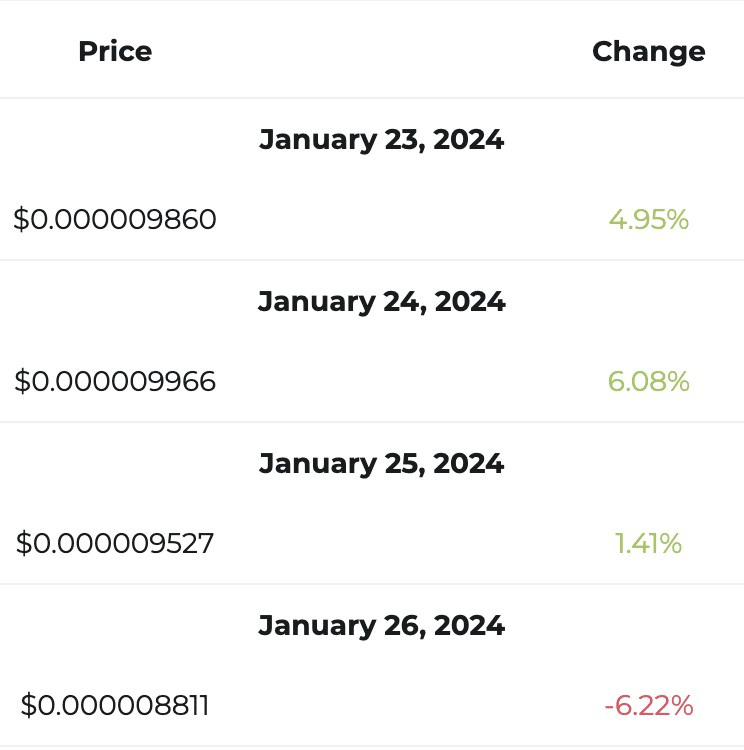
Task: Click the price $0.000009860
Action: click(115, 220)
